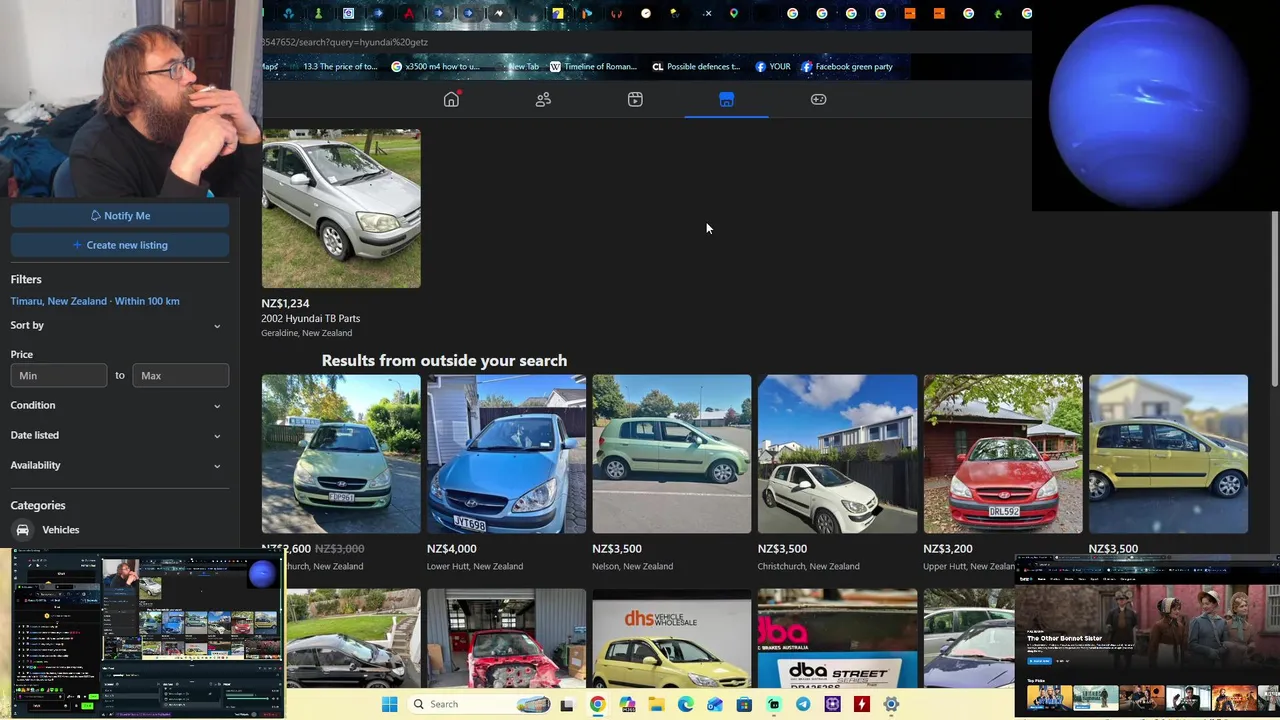
Task: Click the Windows taskbar Search box
Action: coord(481,704)
